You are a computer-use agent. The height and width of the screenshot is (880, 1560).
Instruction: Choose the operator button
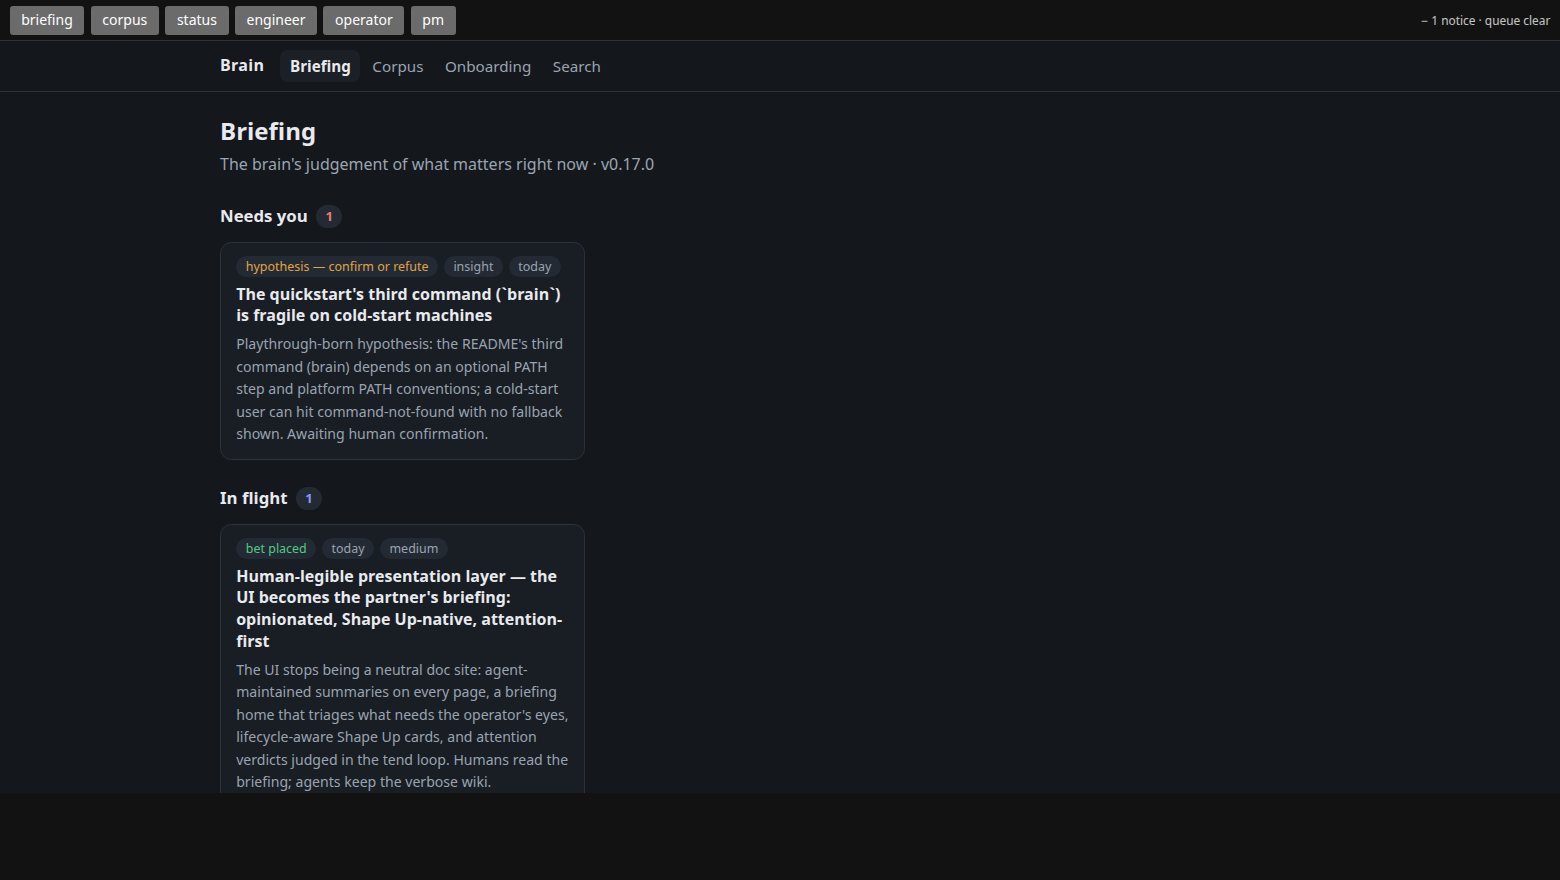coord(364,20)
